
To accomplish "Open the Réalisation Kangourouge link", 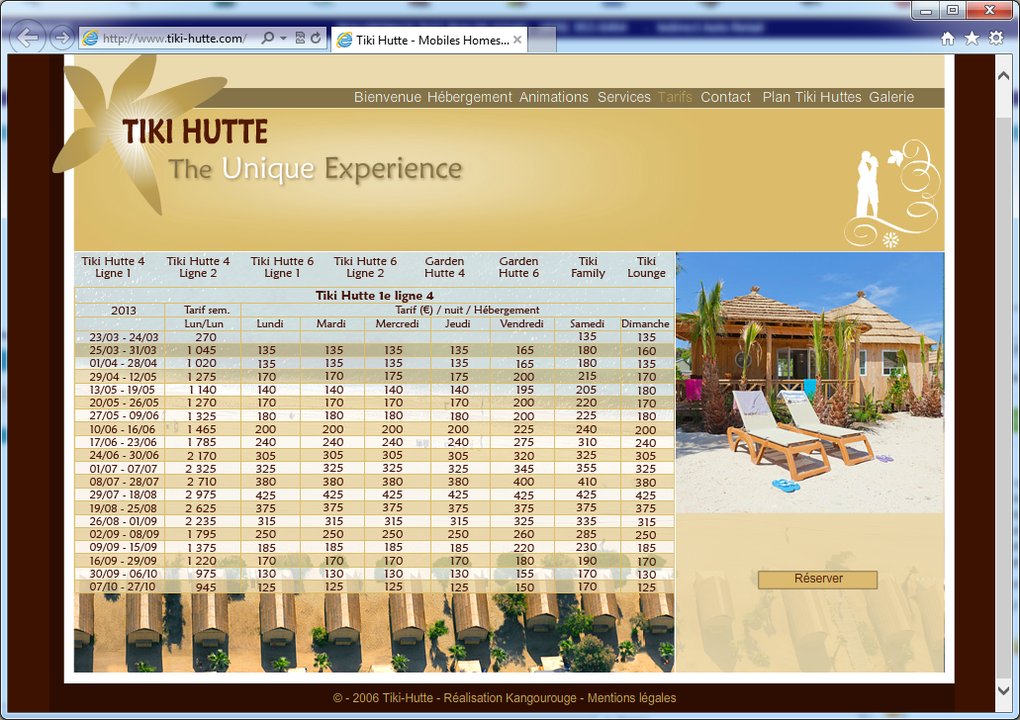I will click(x=509, y=698).
